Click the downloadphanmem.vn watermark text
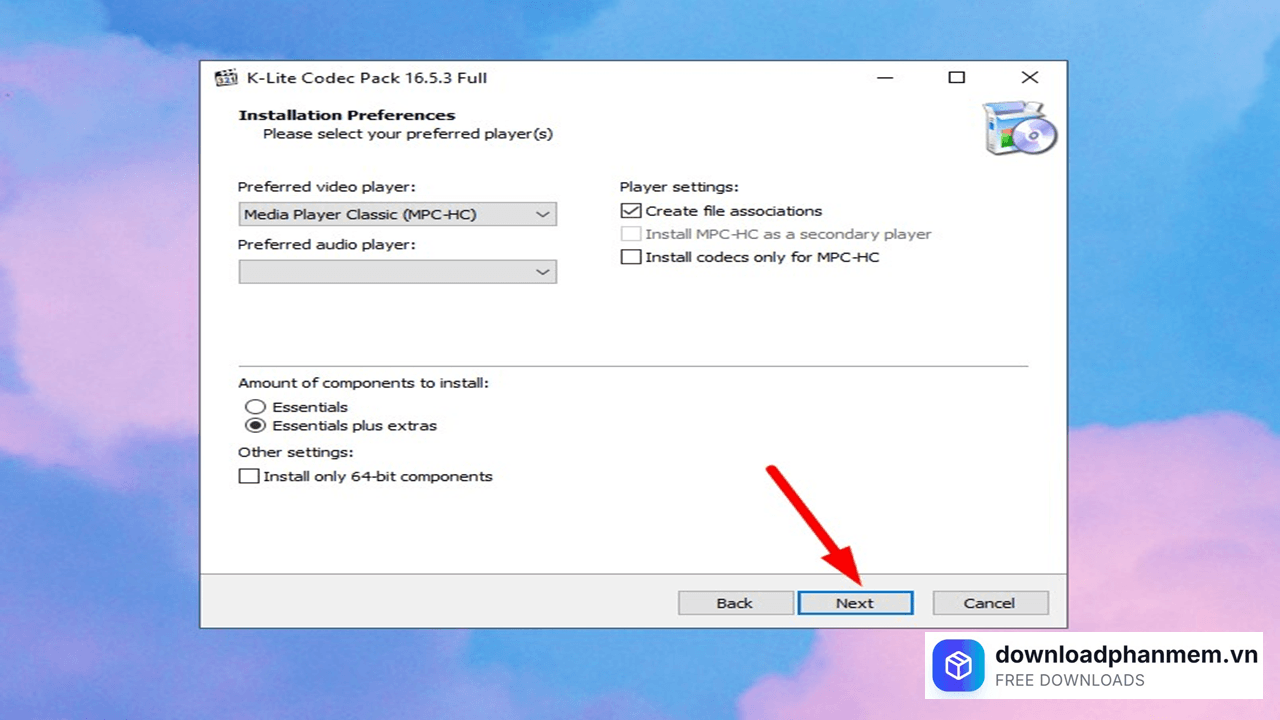This screenshot has height=720, width=1280. point(1125,655)
